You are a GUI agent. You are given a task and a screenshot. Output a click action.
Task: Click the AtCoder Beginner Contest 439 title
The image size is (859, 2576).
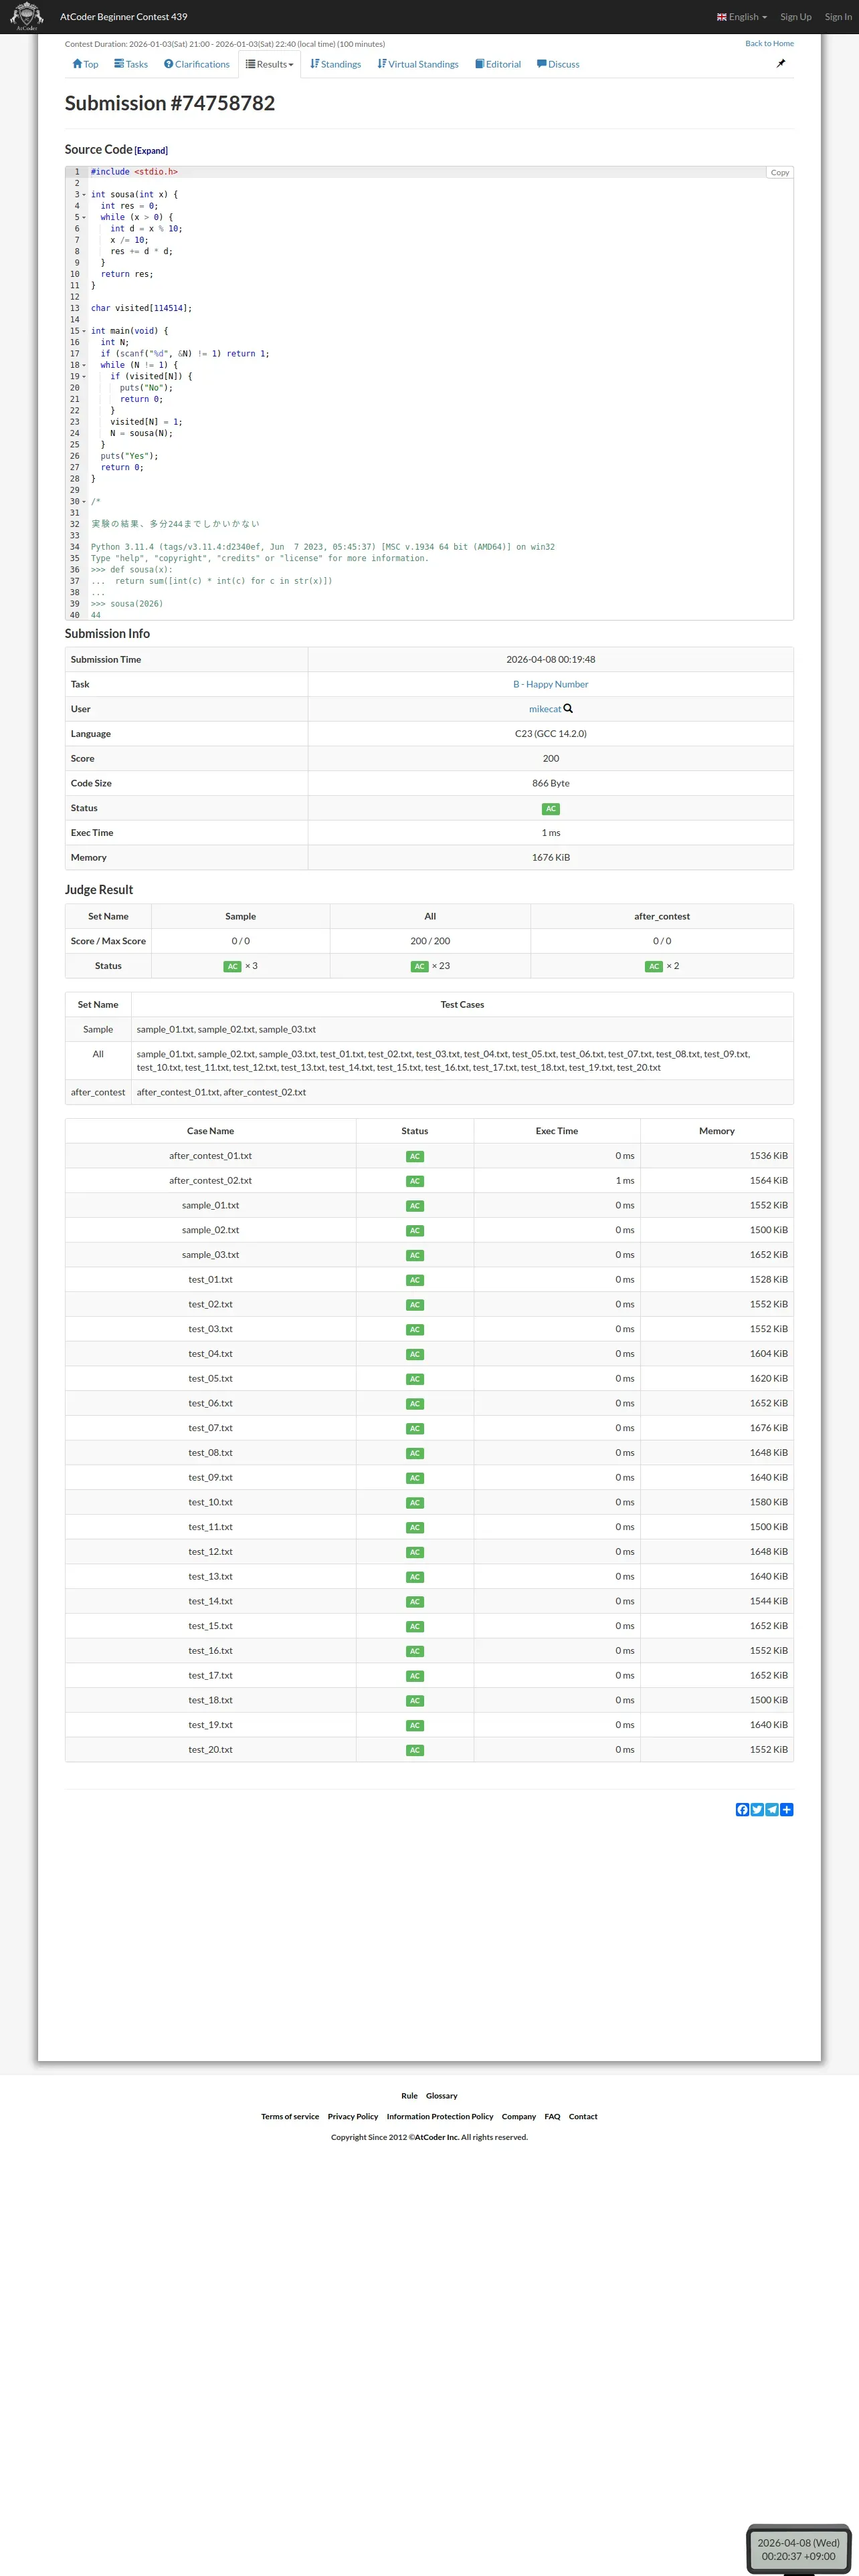tap(124, 17)
